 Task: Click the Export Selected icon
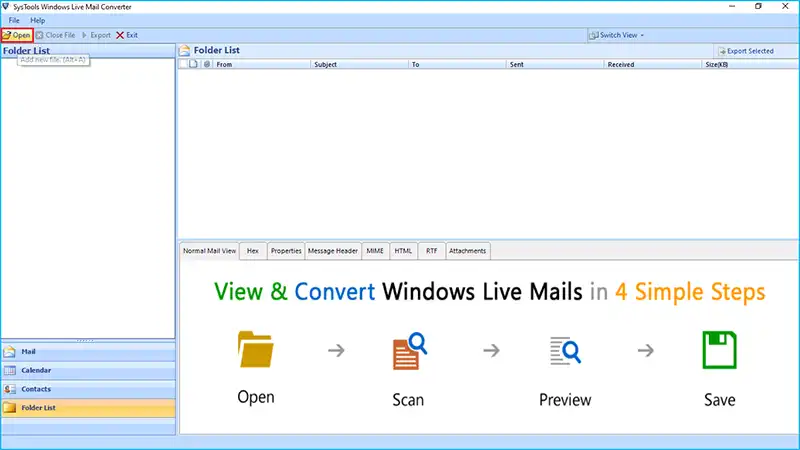(721, 51)
